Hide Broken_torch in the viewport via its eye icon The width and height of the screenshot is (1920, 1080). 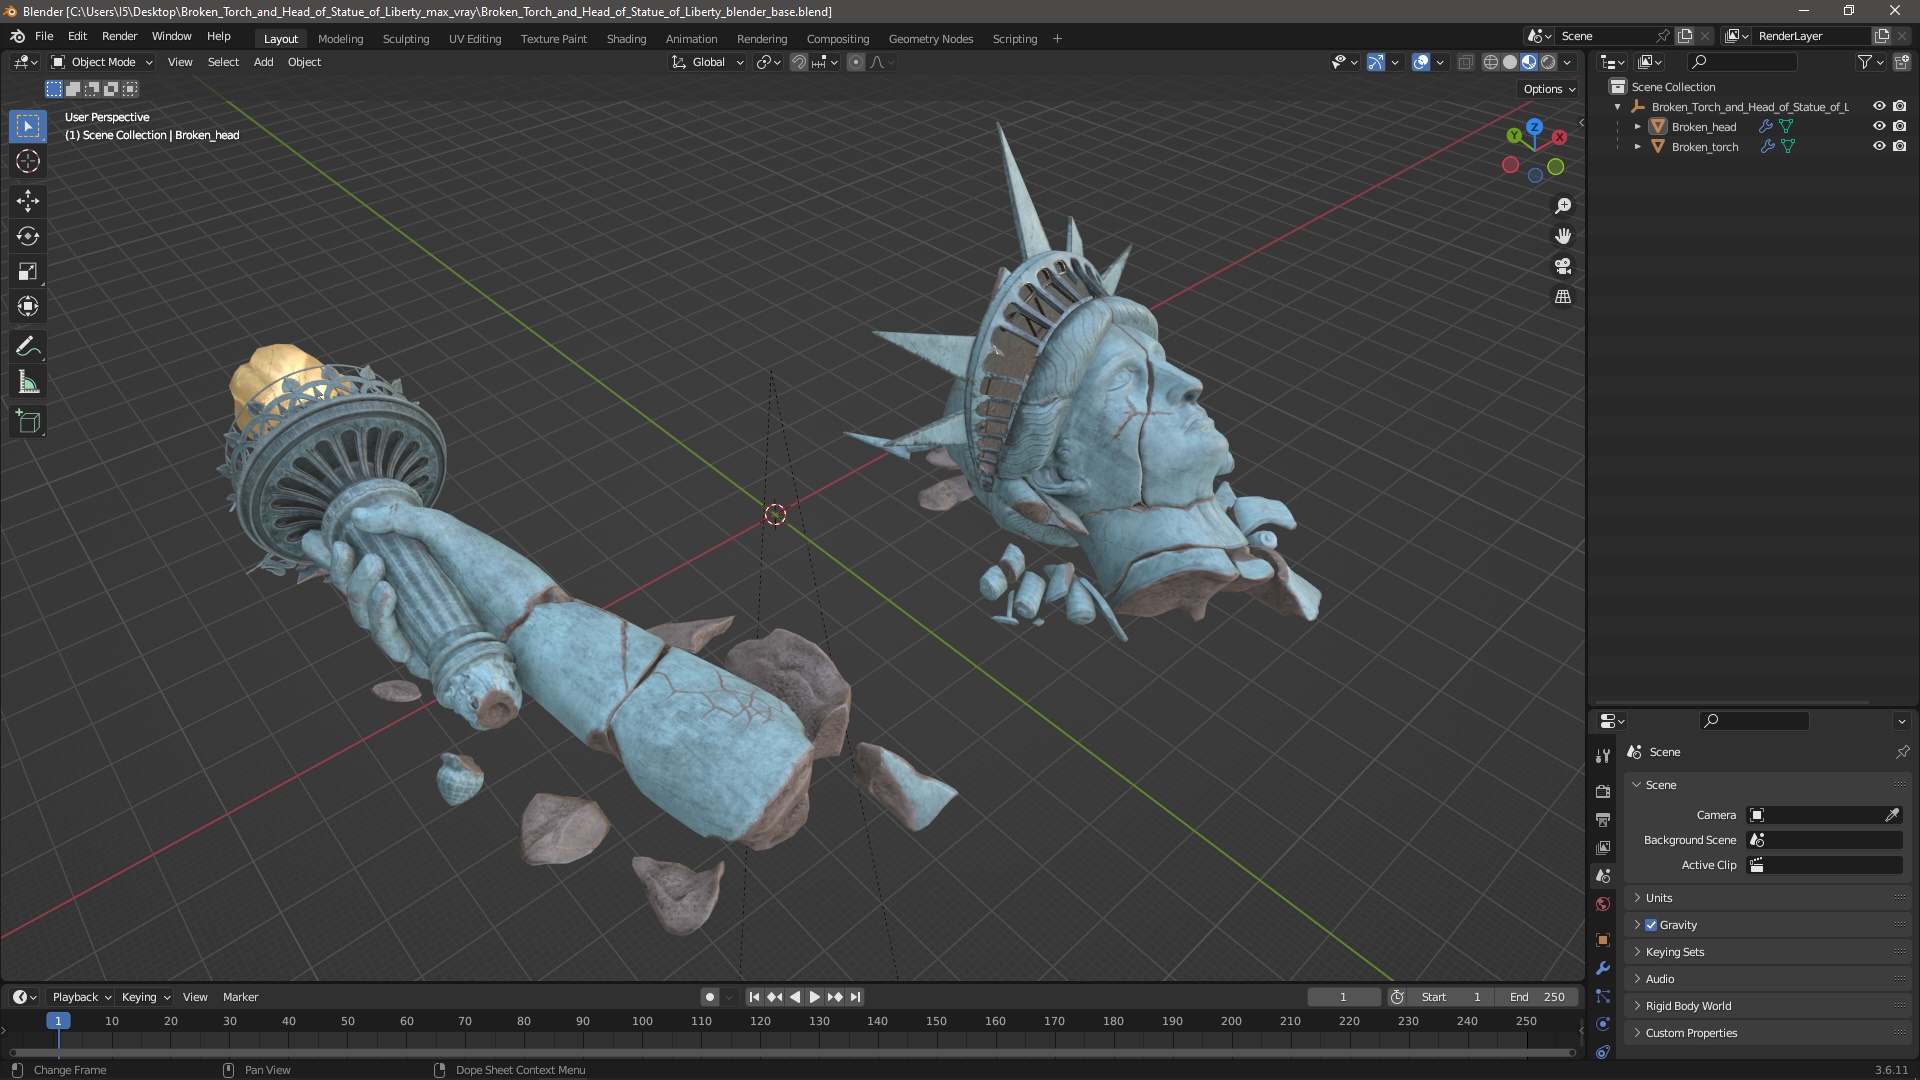tap(1879, 146)
